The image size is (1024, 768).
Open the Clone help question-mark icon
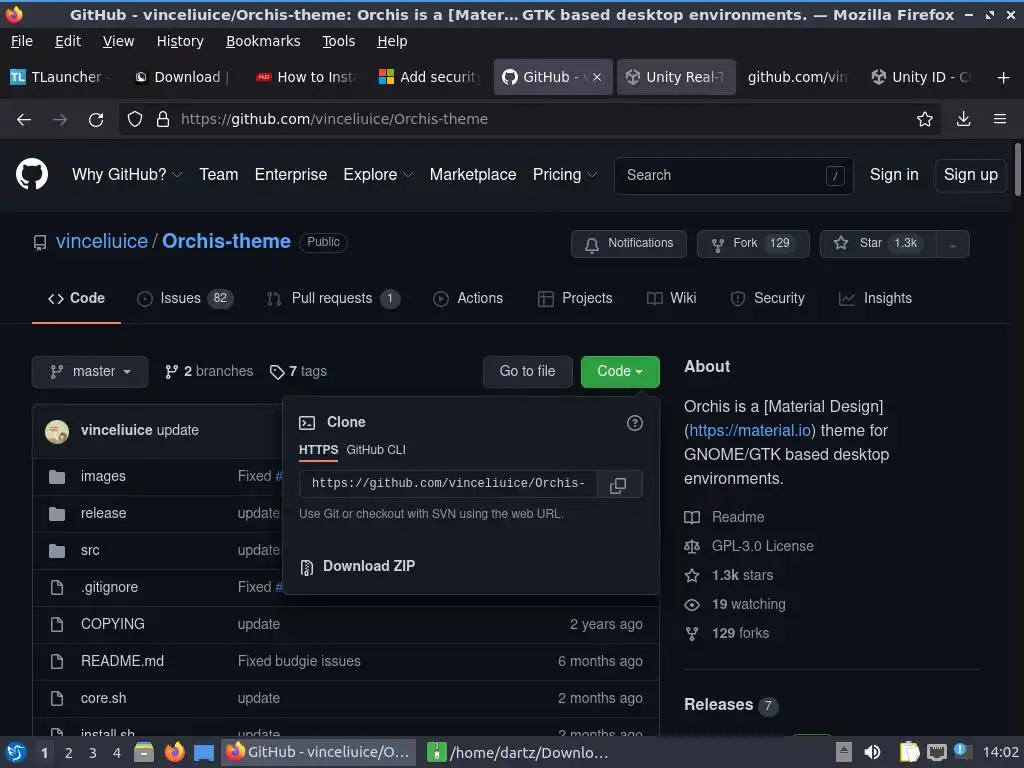[634, 423]
